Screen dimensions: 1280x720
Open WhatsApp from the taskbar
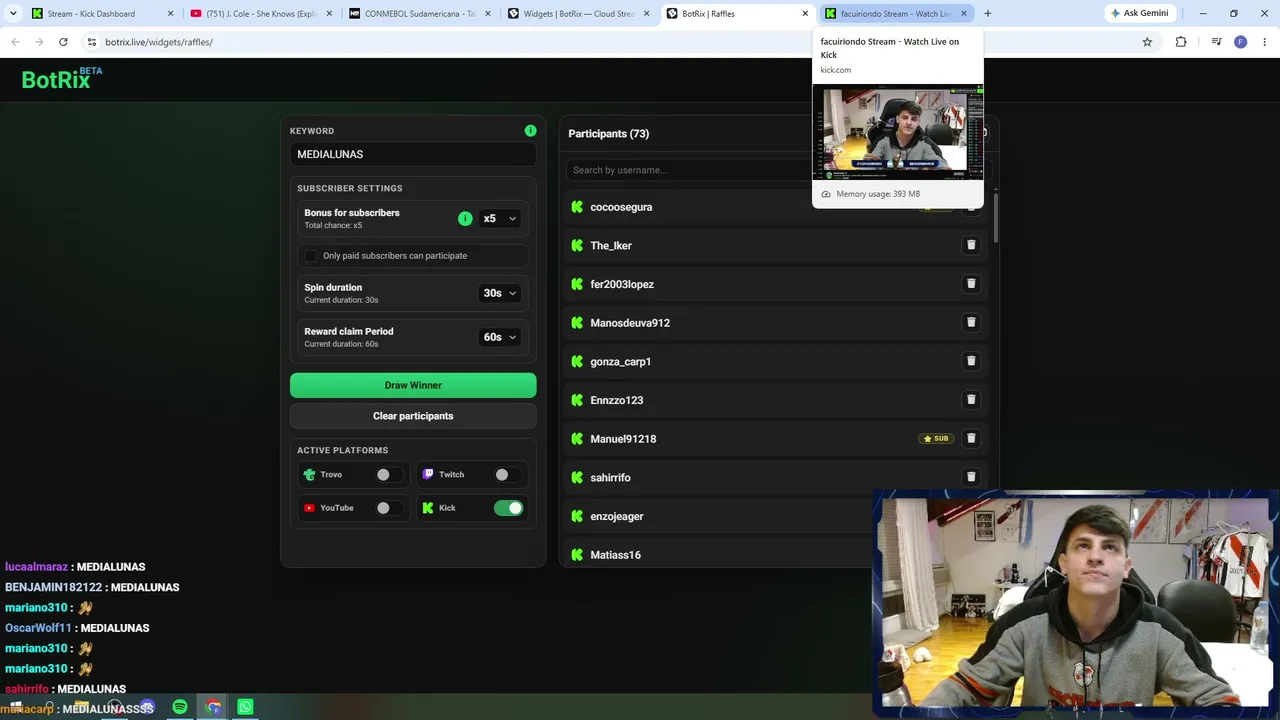pos(245,707)
